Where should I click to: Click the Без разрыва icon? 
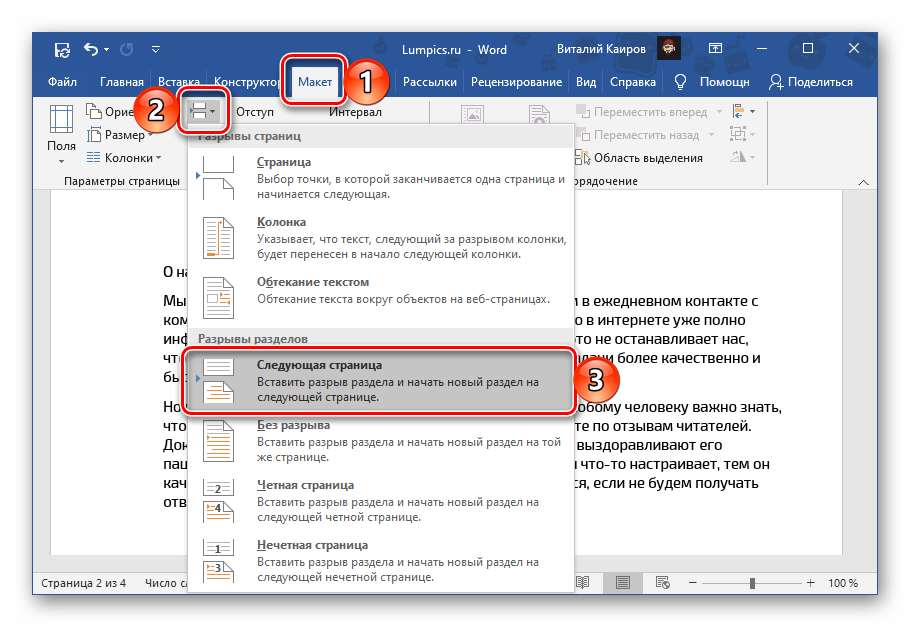[218, 441]
